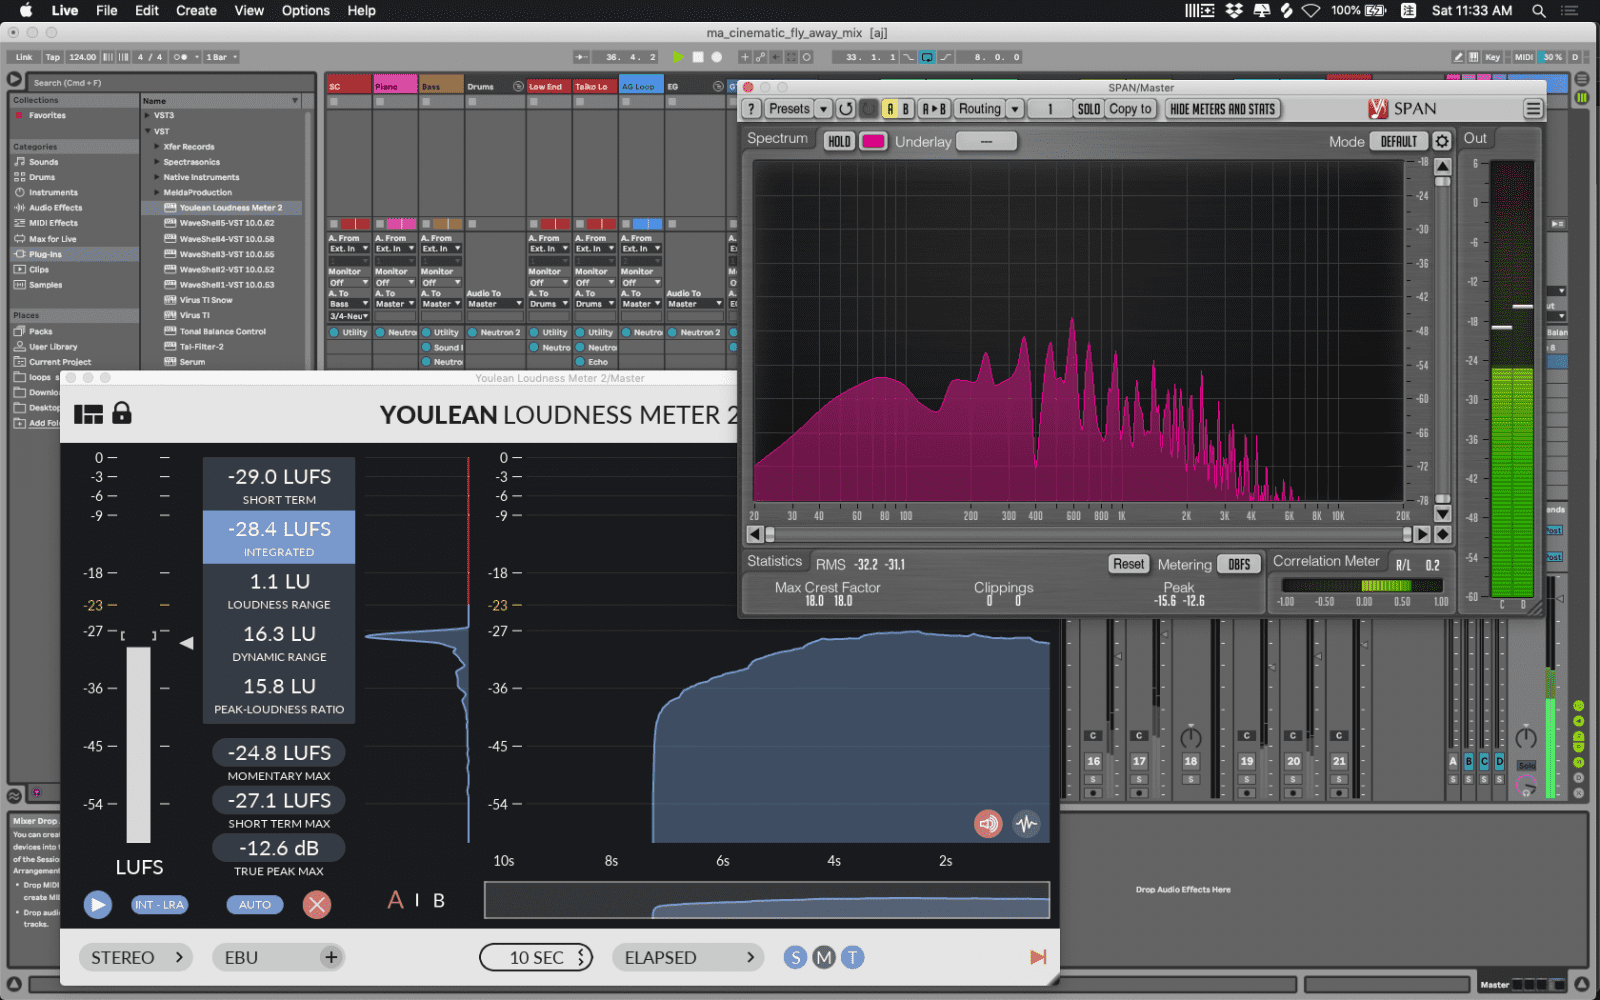Screen dimensions: 1600x1000
Task: Open the SPAN hamburger menu icon
Action: [1533, 109]
